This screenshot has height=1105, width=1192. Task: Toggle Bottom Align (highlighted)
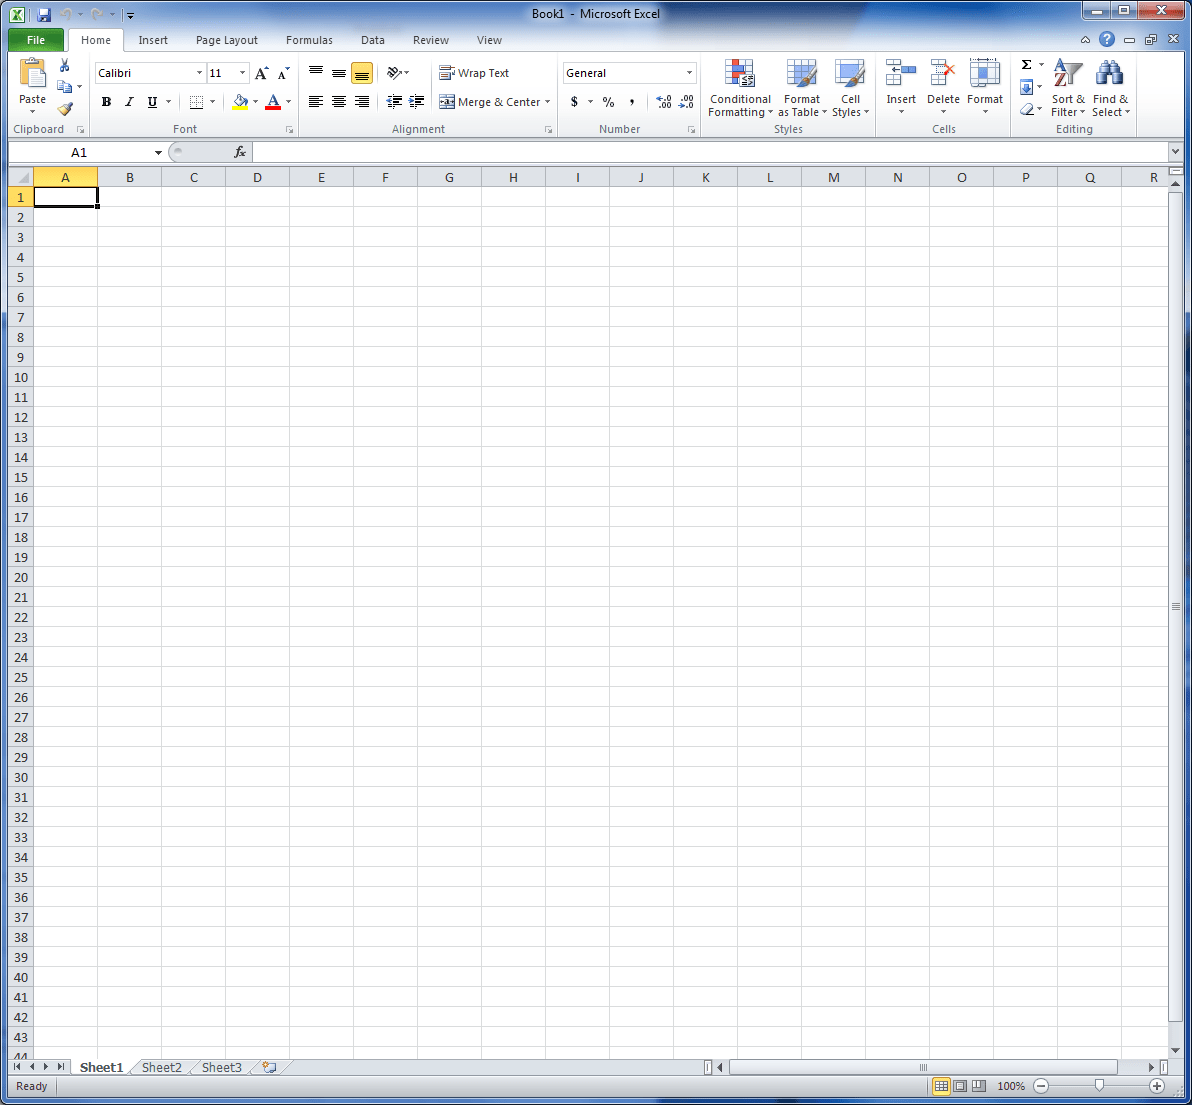(x=362, y=73)
